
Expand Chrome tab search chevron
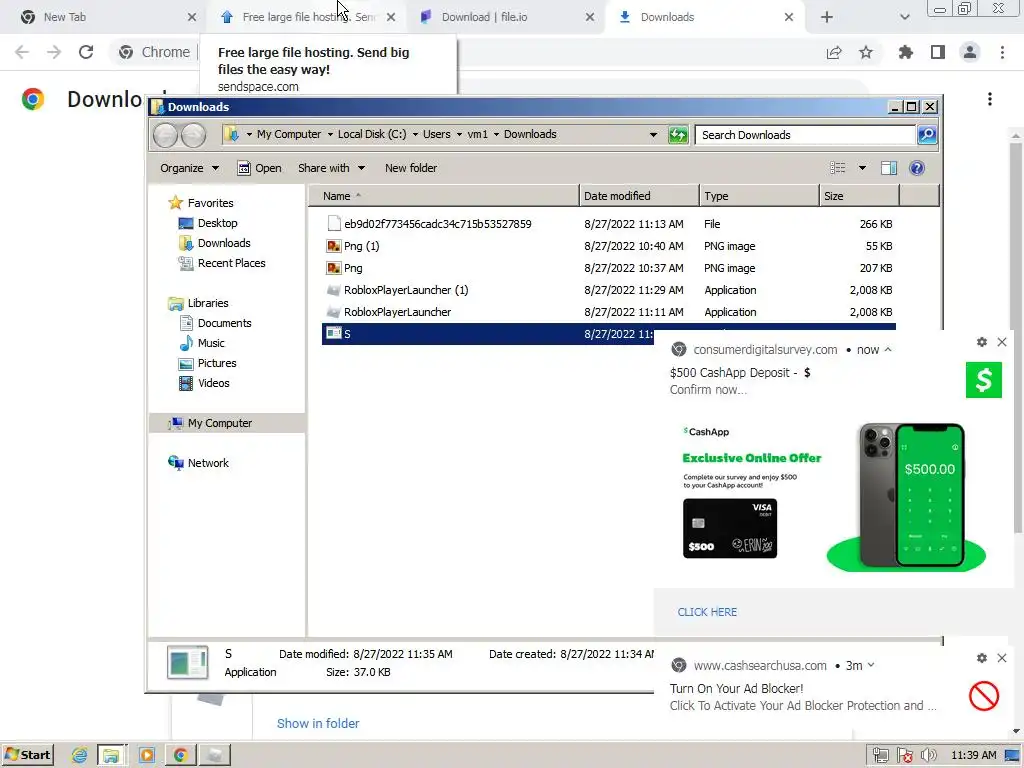point(904,17)
